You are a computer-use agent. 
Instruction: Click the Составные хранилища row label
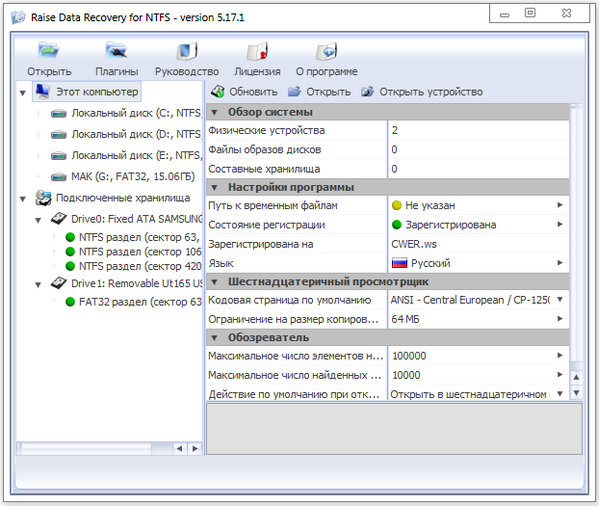tap(264, 169)
